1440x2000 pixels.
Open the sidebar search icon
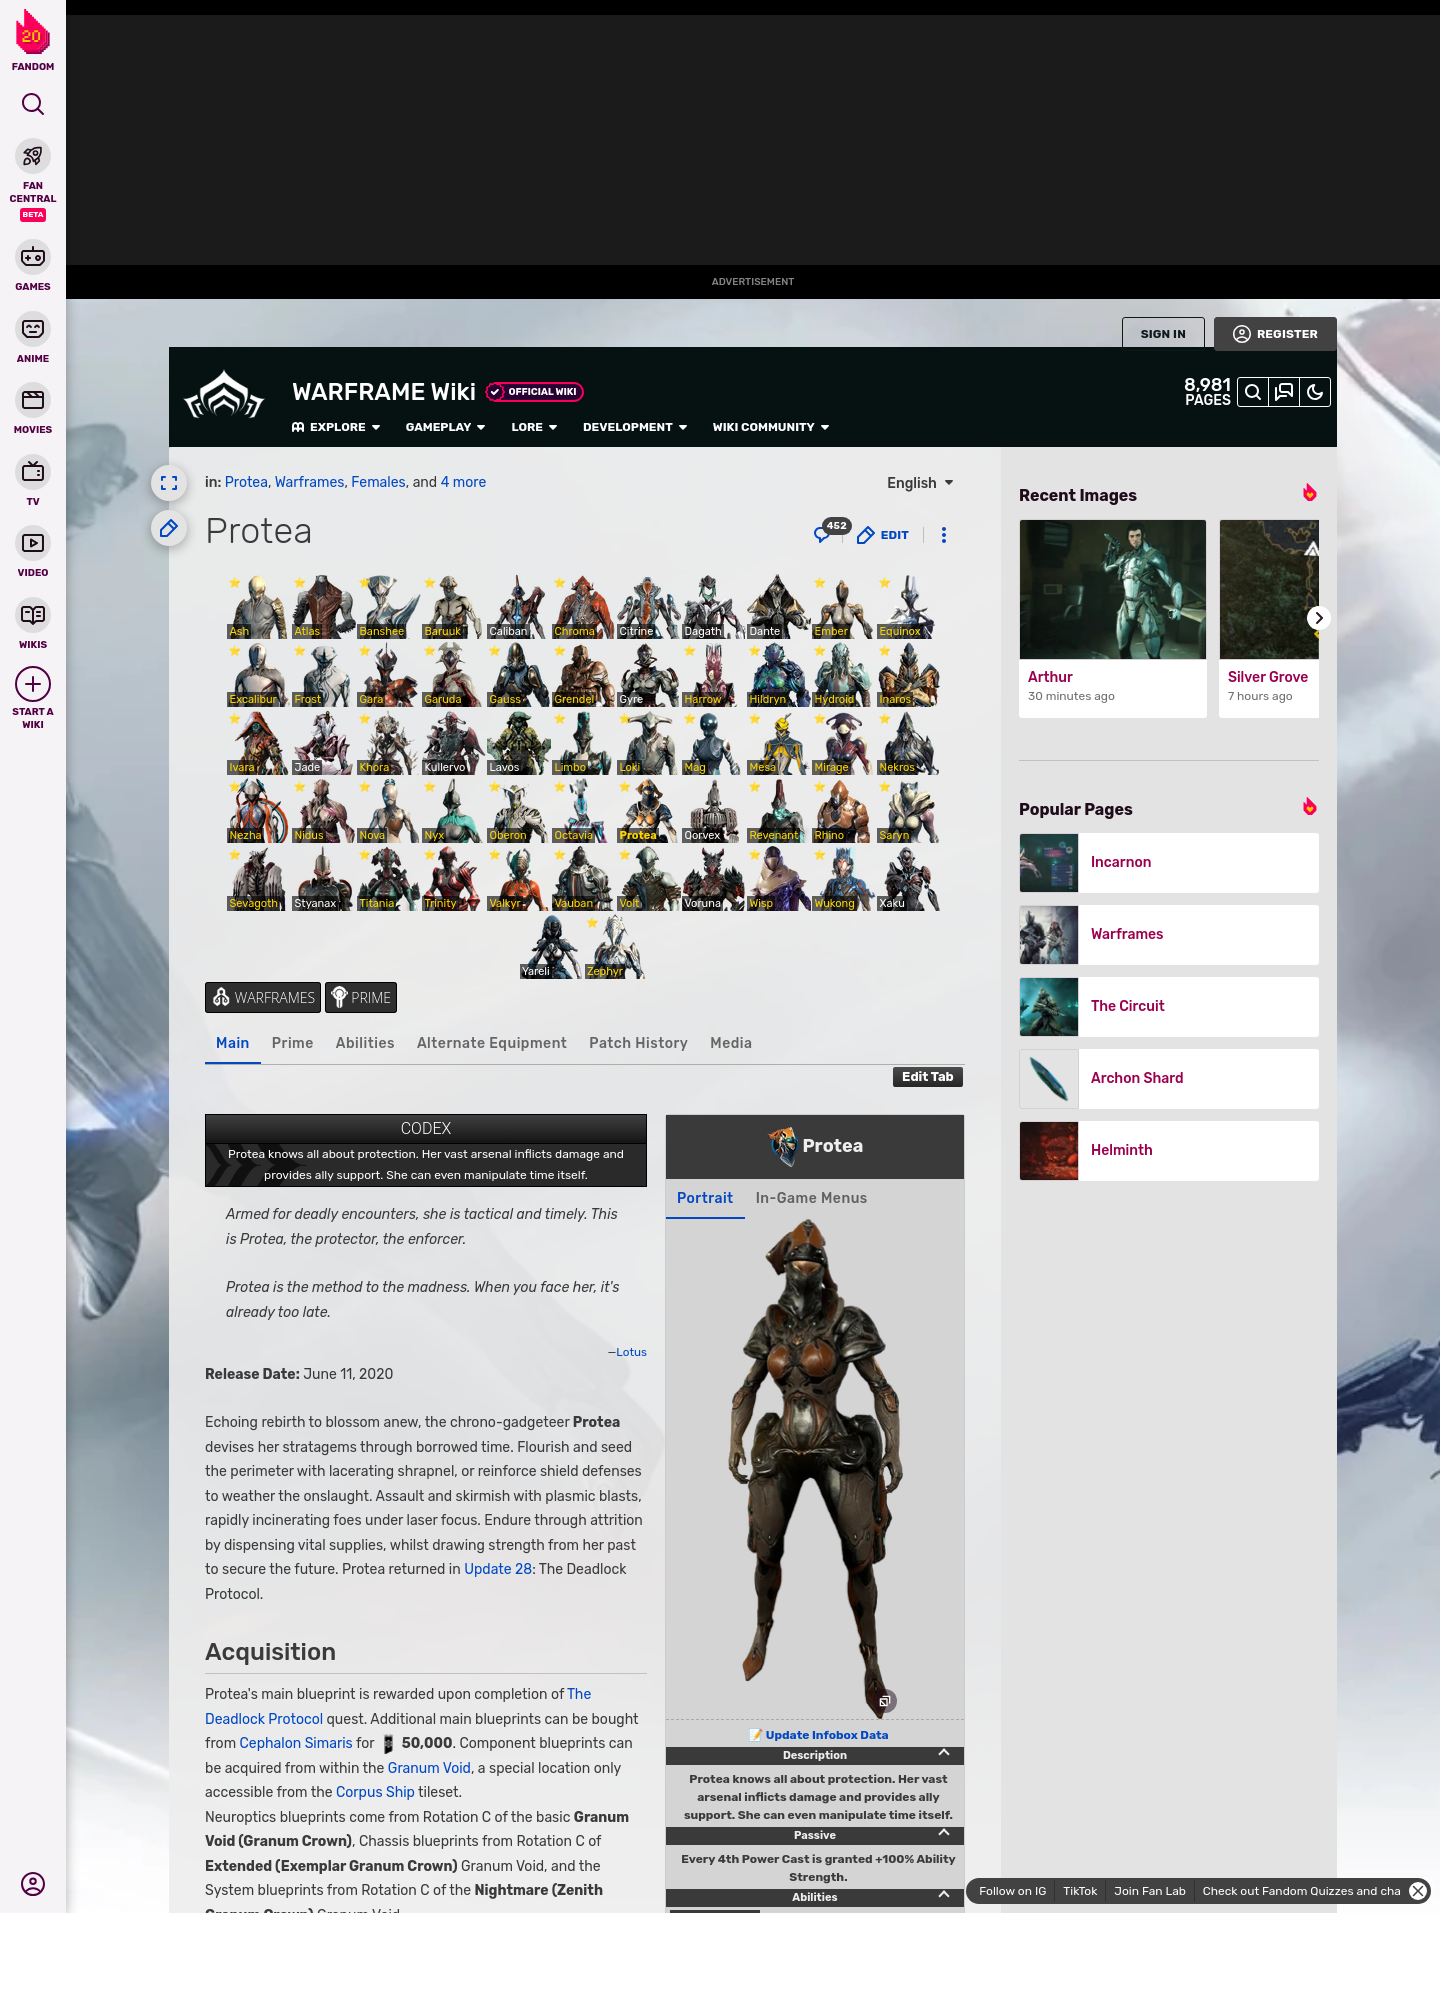click(33, 104)
